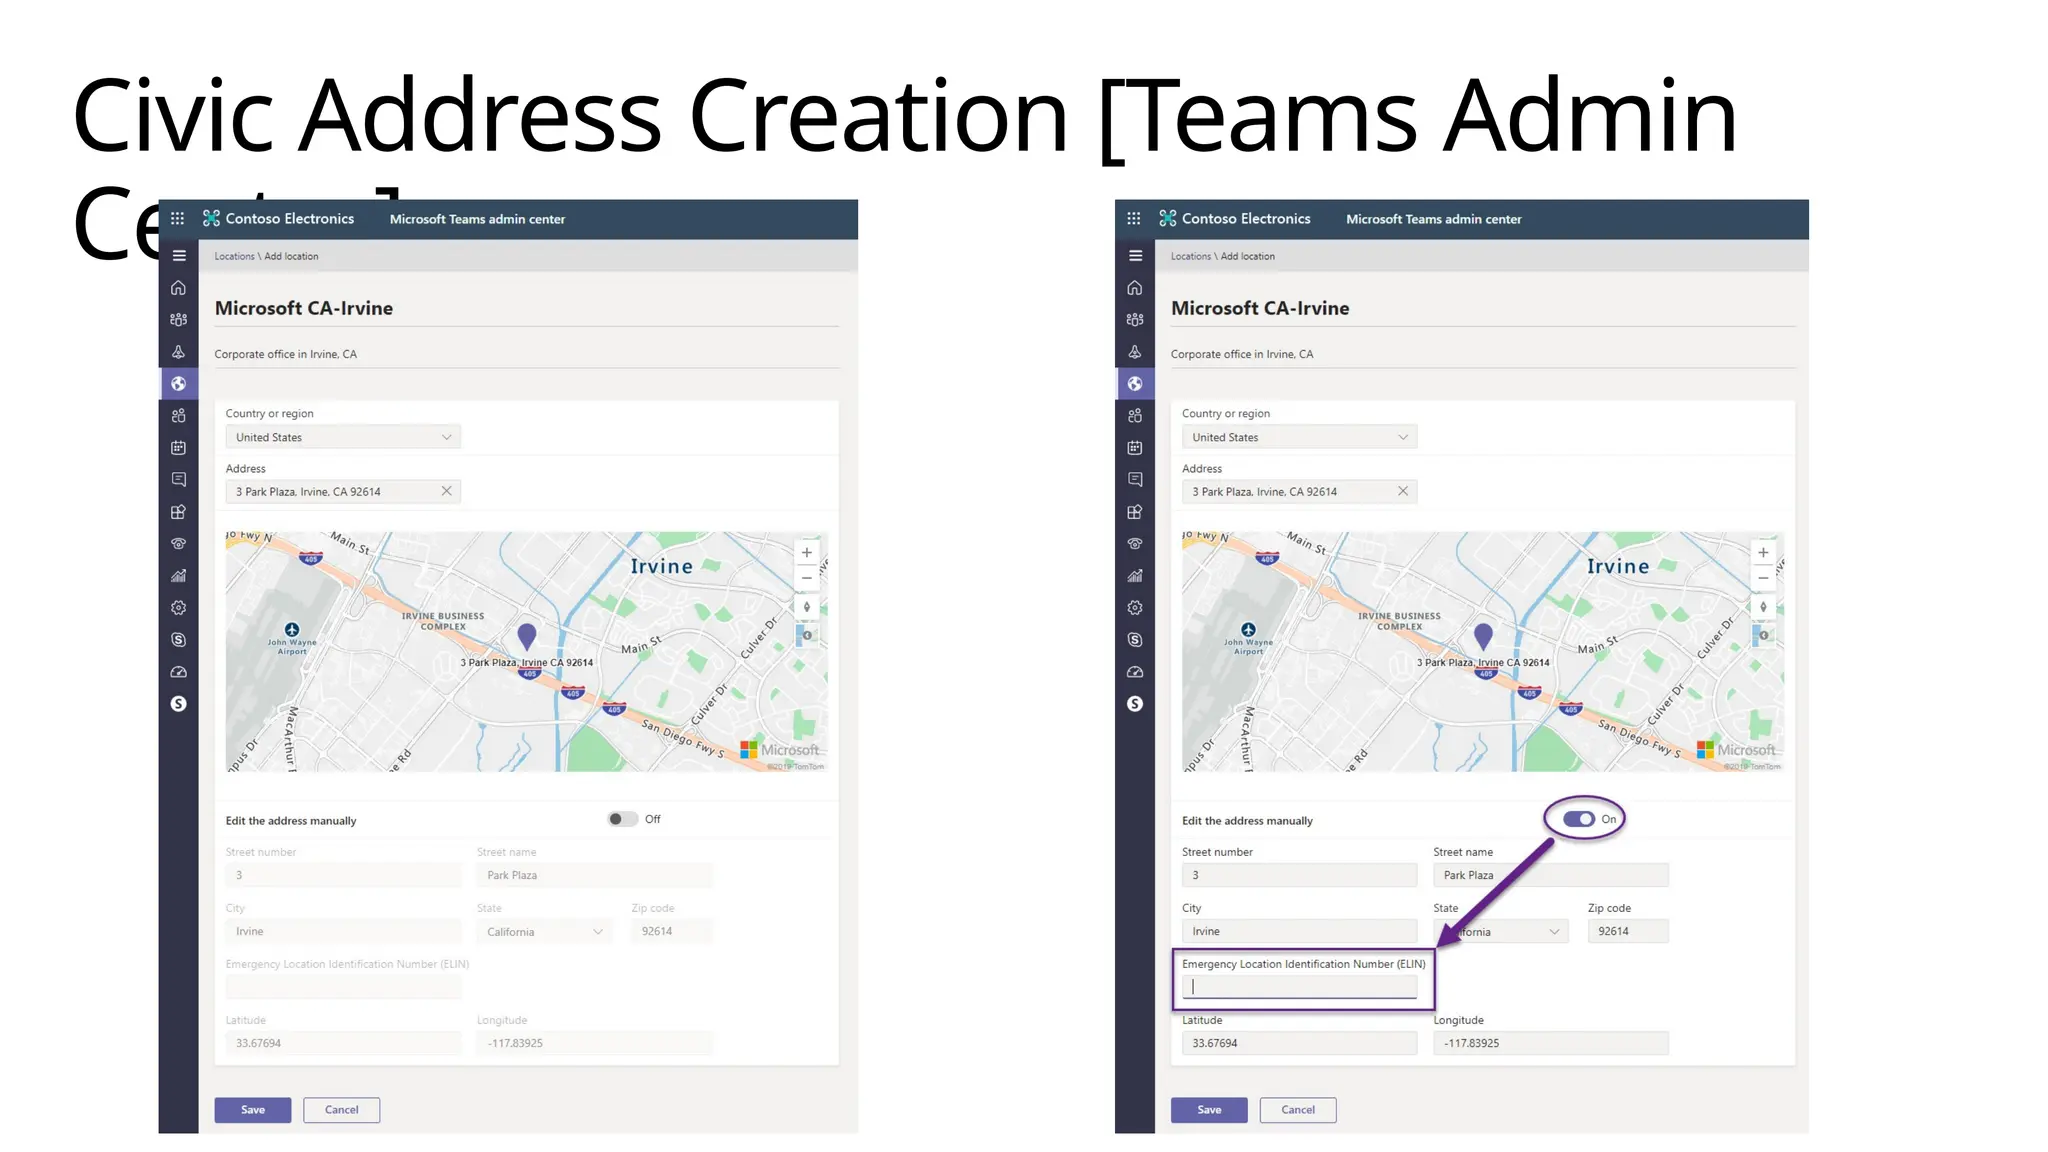Open Meetings calendar icon in left window sidebar
2048x1152 pixels.
(x=178, y=448)
